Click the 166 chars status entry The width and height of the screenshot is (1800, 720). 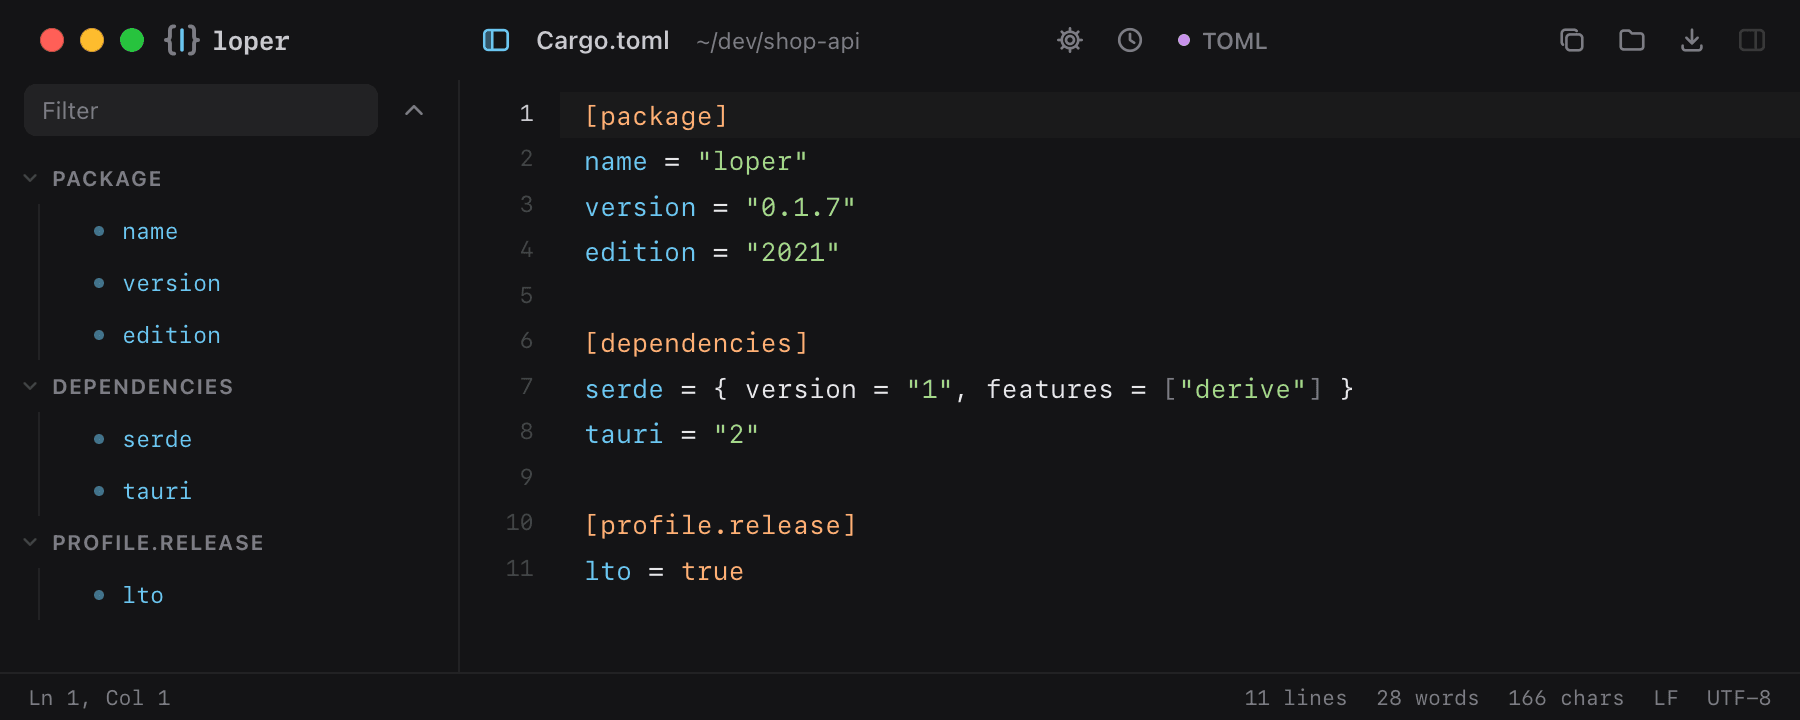[1566, 698]
